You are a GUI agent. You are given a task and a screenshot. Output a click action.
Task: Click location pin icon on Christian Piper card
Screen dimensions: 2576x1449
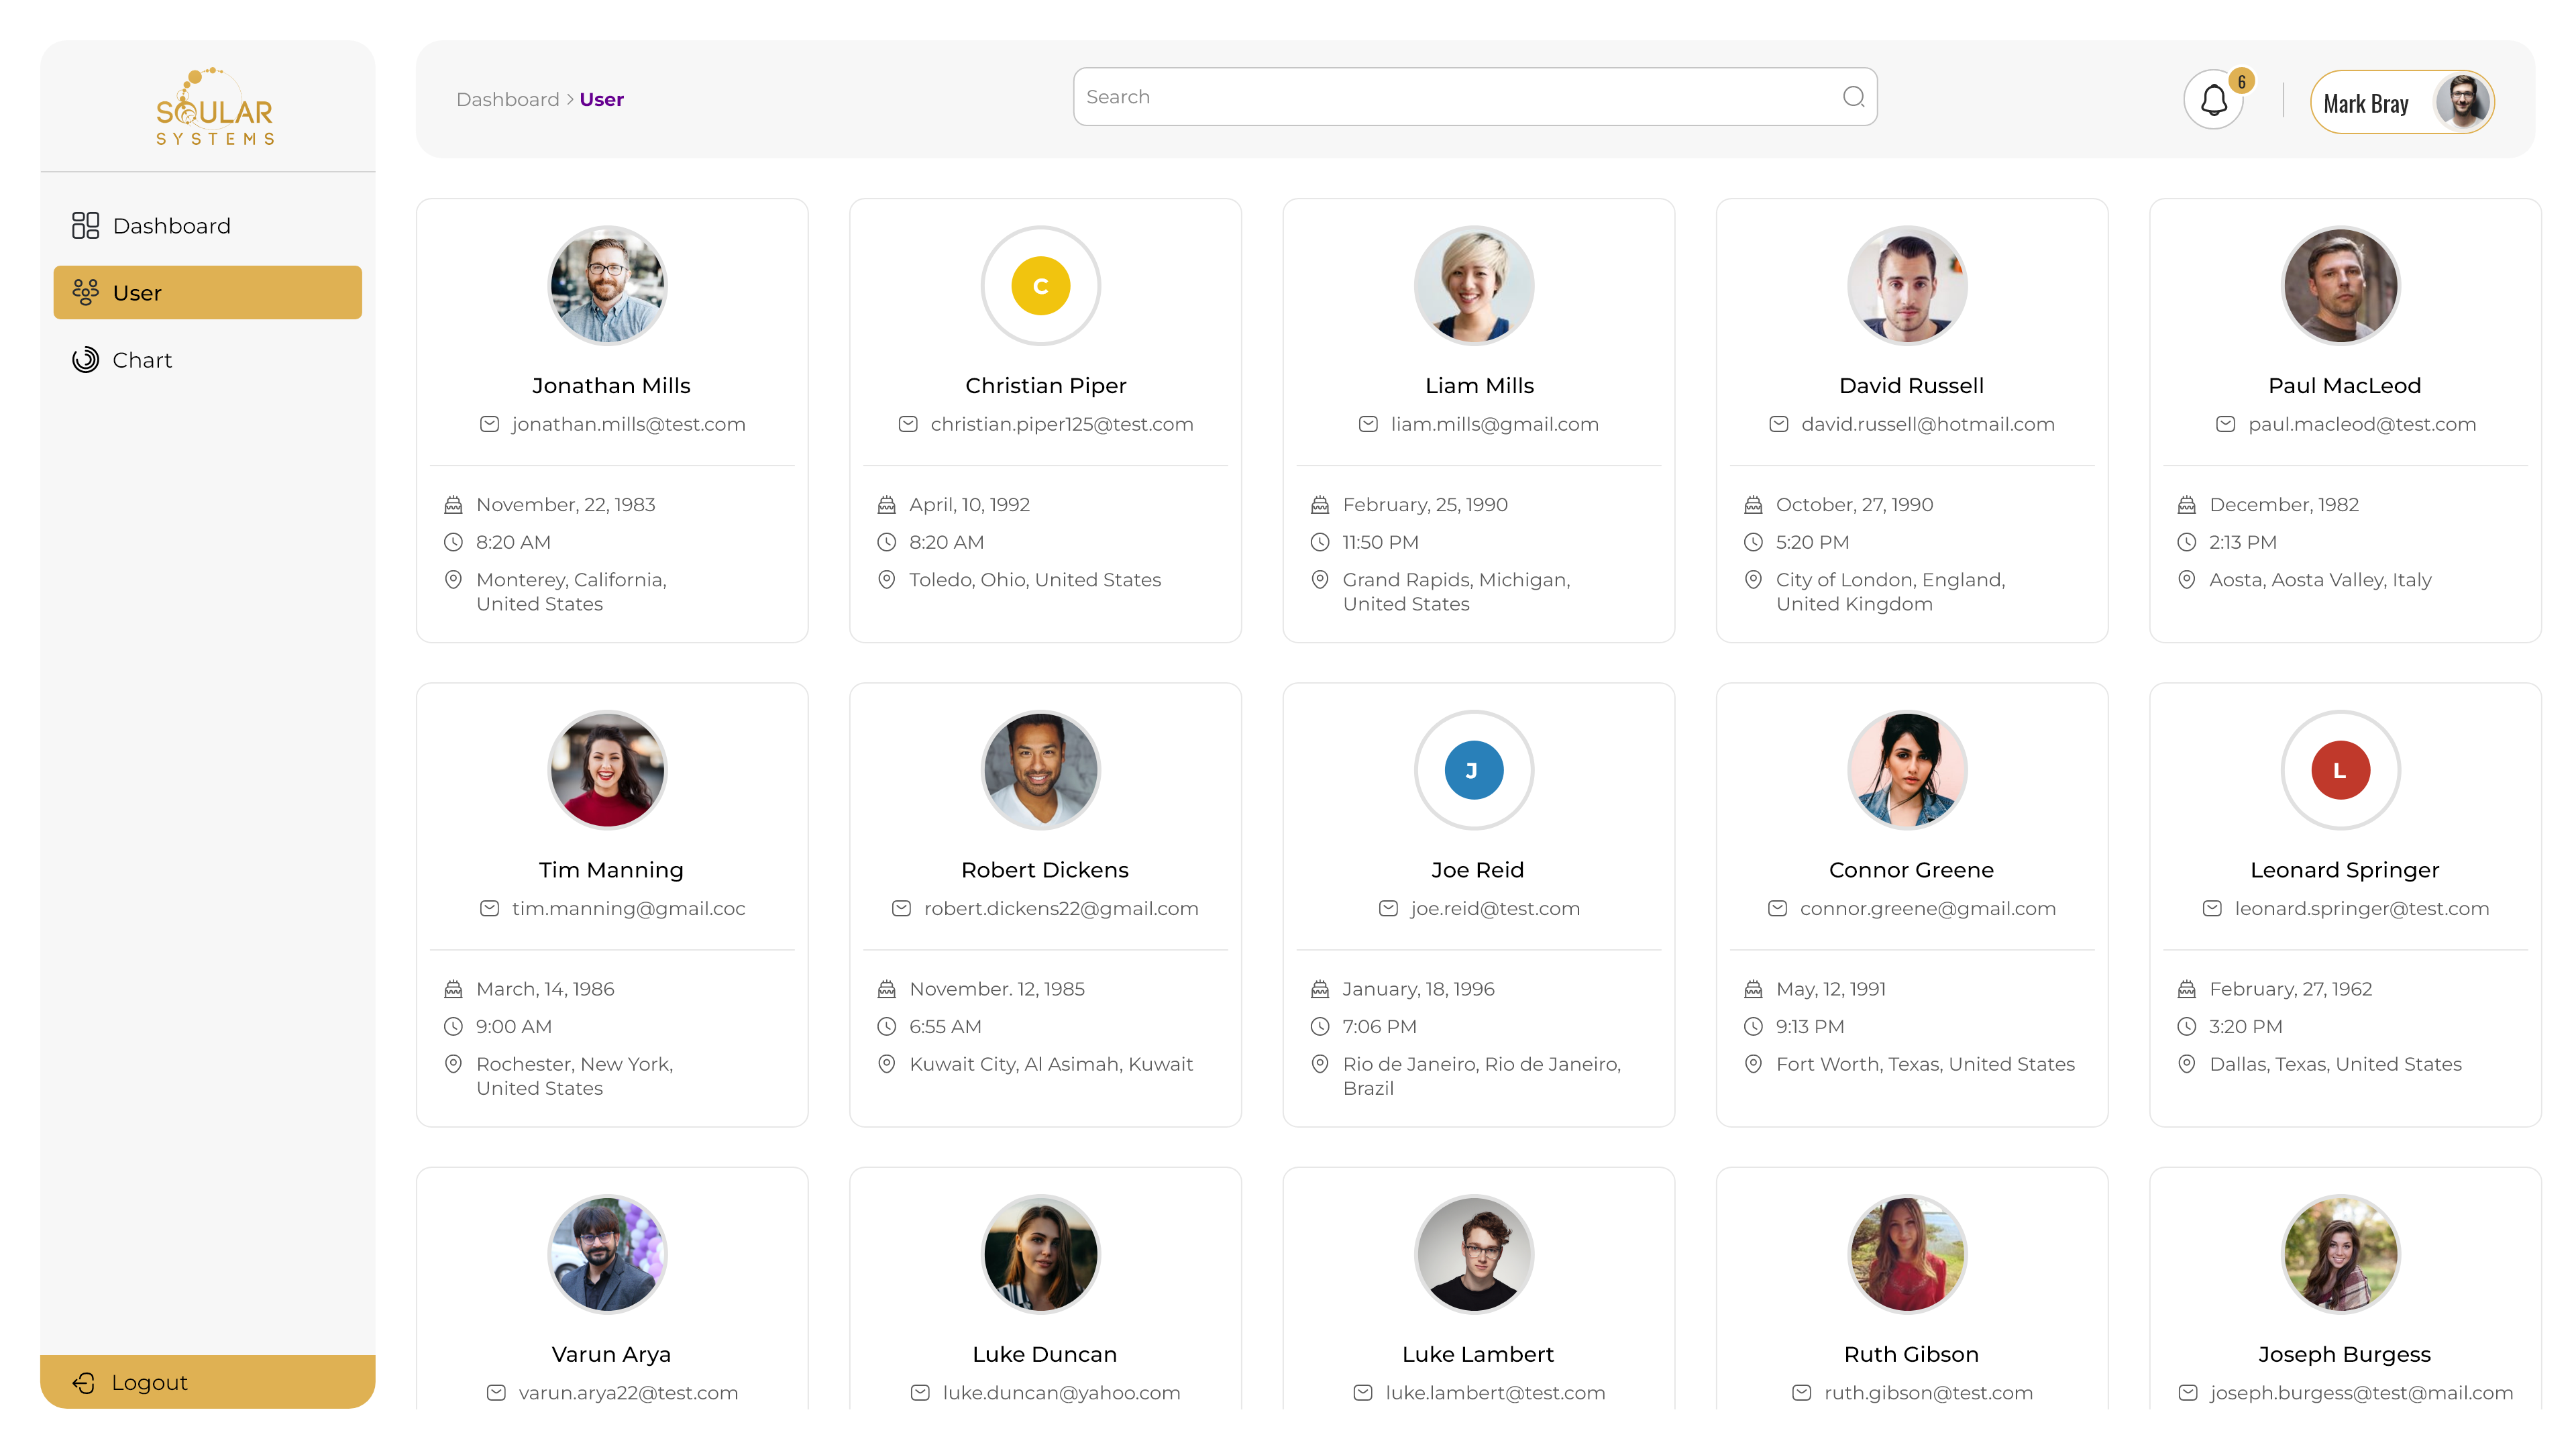coord(886,580)
